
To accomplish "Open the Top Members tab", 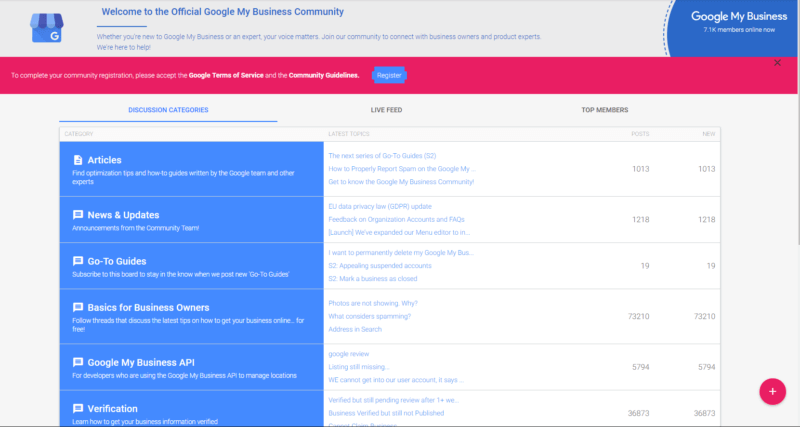I will (605, 110).
